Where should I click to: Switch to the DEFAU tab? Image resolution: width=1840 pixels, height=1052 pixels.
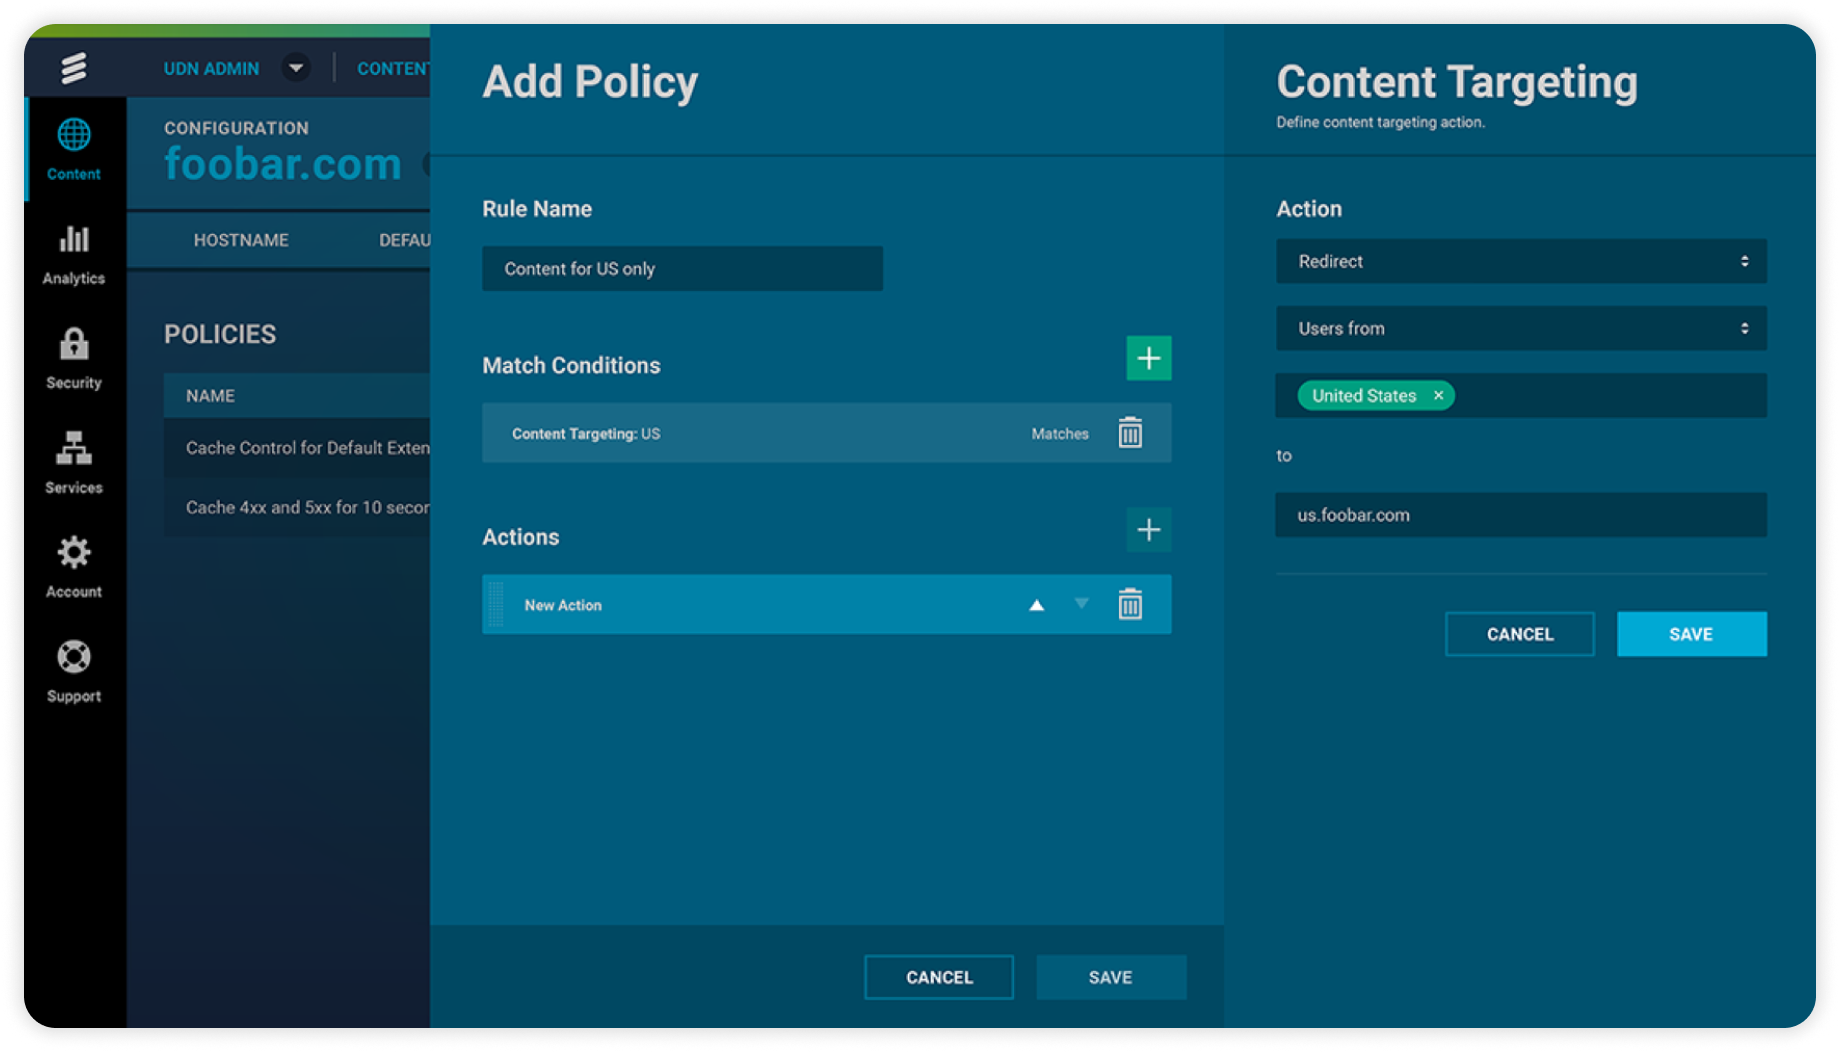(404, 240)
